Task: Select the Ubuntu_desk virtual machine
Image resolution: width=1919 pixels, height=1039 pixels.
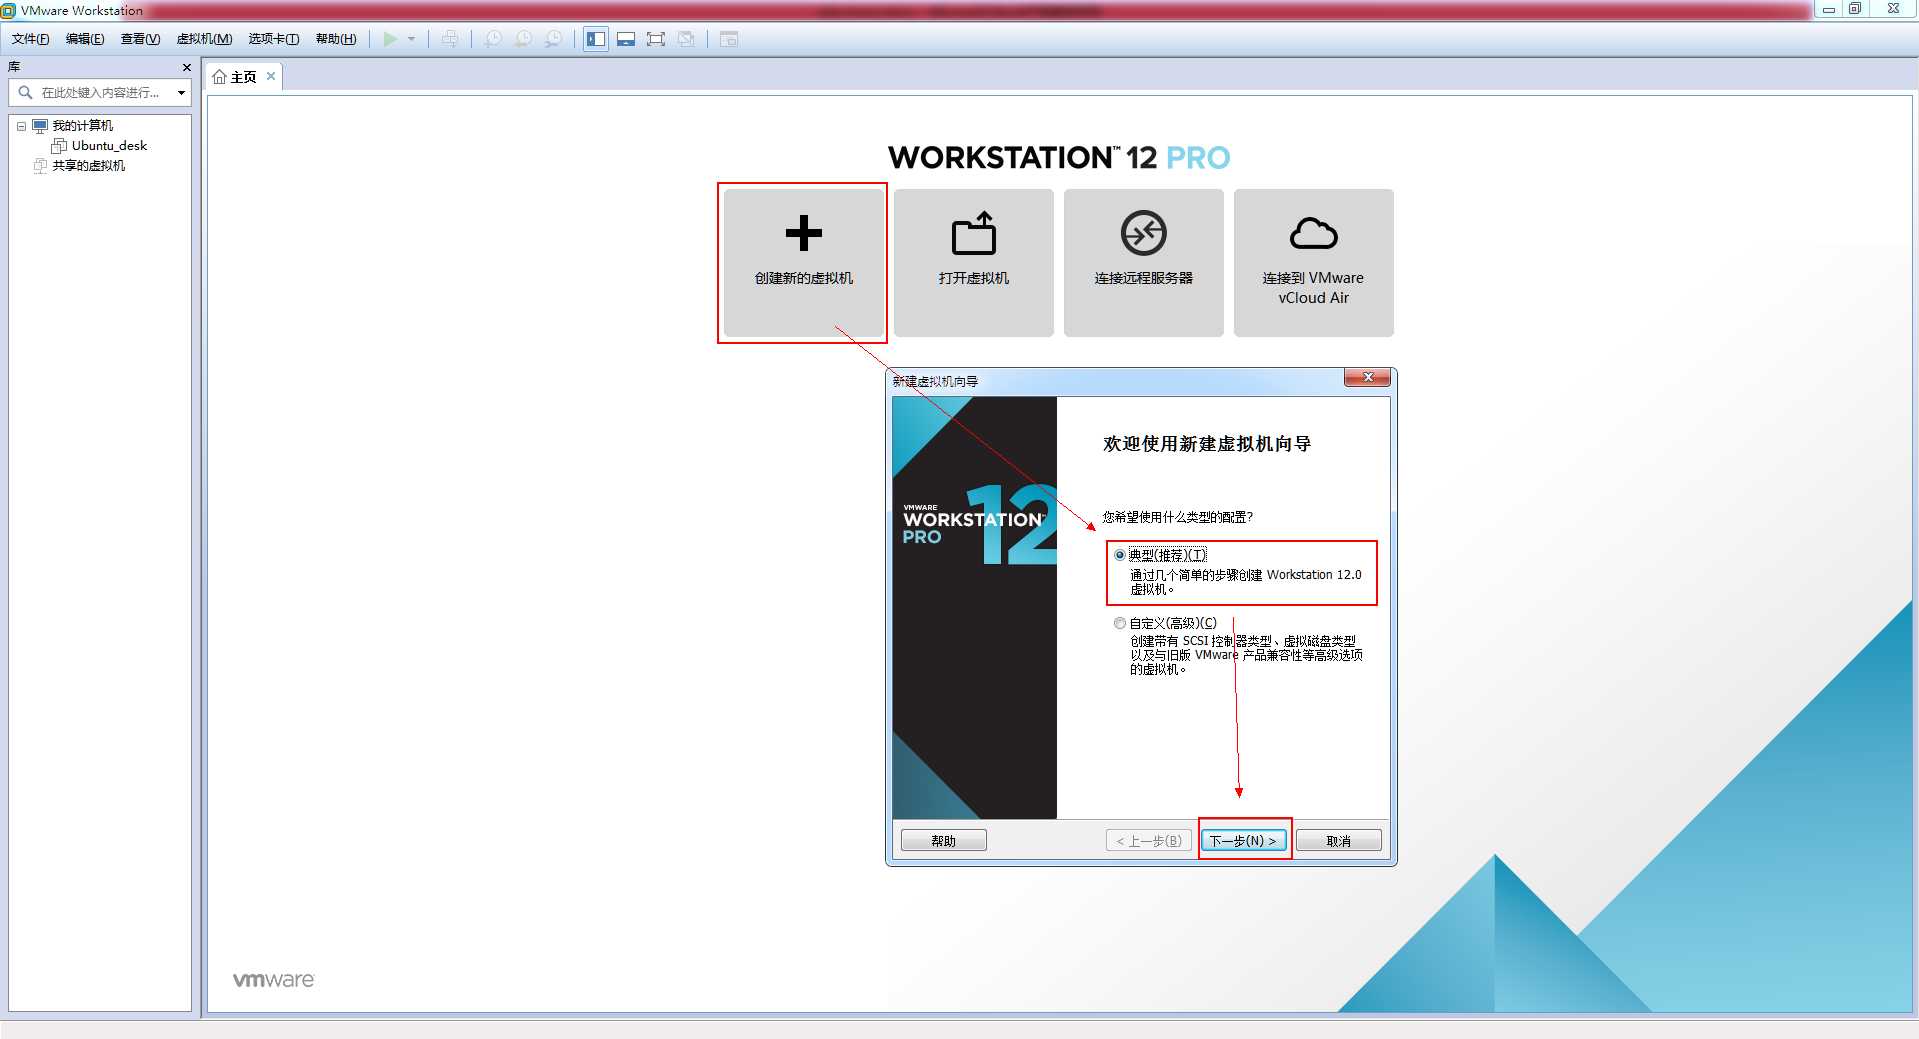Action: point(109,146)
